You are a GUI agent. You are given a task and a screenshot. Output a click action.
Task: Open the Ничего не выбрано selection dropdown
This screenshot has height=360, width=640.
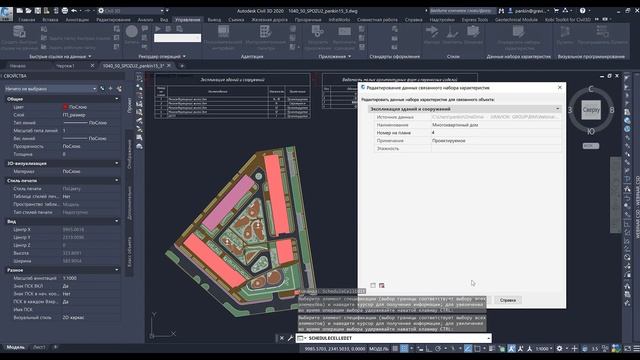[x=50, y=89]
